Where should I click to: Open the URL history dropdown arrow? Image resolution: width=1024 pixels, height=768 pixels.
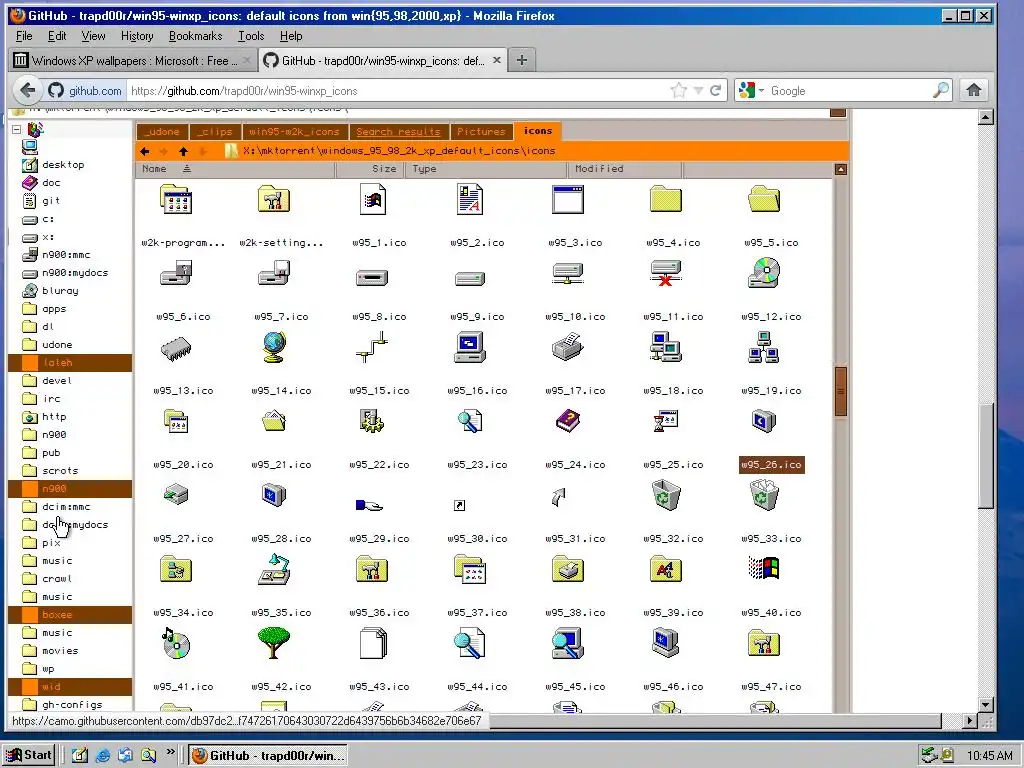[698, 91]
